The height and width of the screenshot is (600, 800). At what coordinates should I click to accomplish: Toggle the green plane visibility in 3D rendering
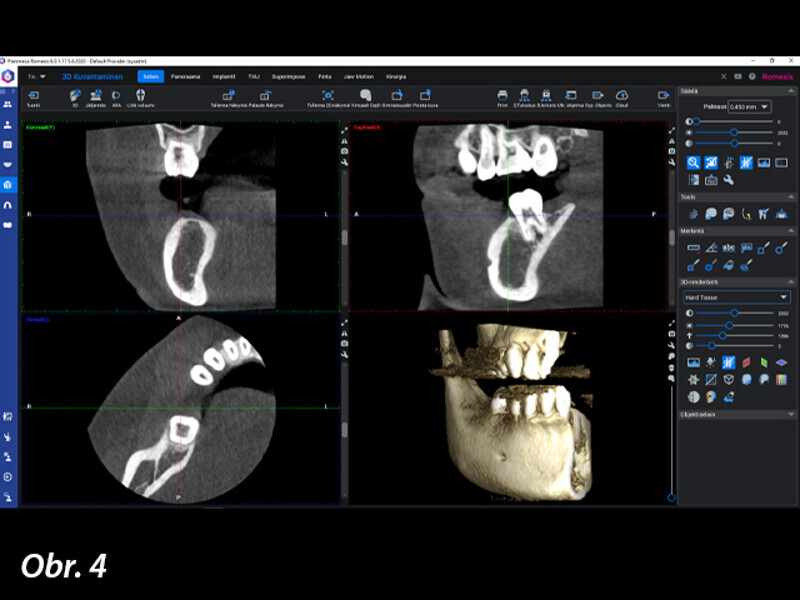(764, 362)
